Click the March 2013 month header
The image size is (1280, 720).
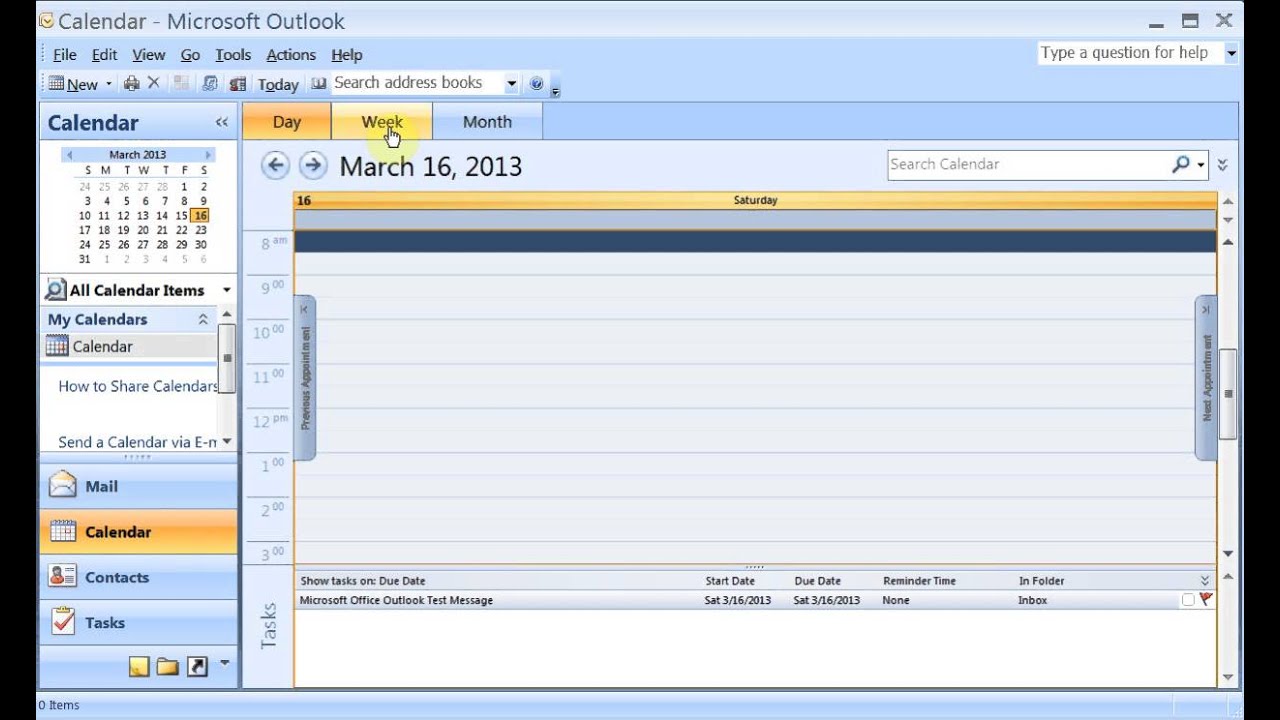pyautogui.click(x=138, y=155)
